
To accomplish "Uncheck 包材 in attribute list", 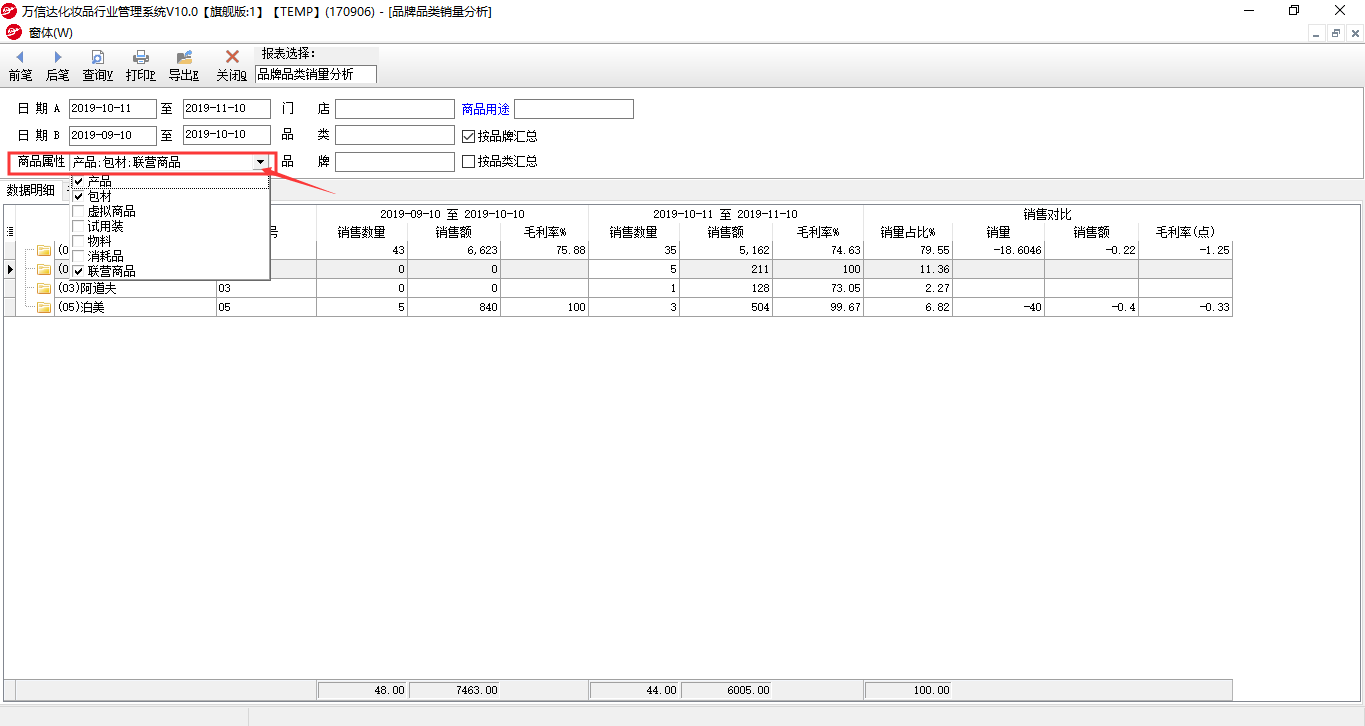I will (x=79, y=197).
